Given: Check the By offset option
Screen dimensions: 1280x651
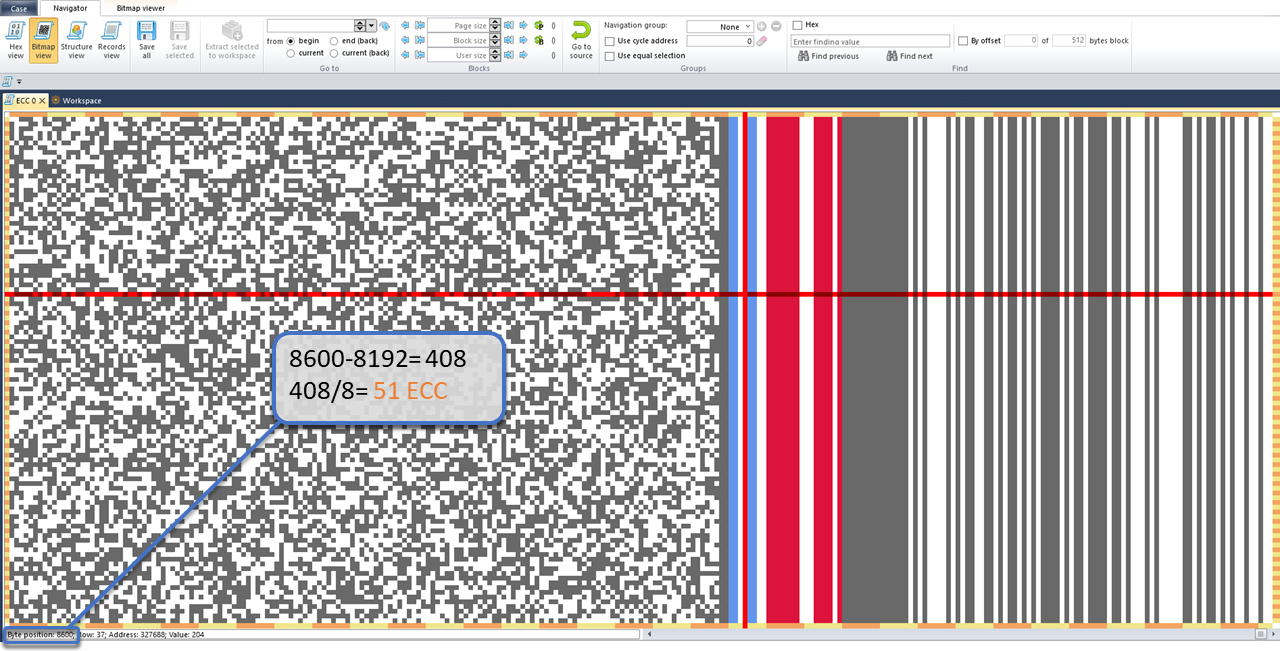Looking at the screenshot, I should (x=962, y=41).
